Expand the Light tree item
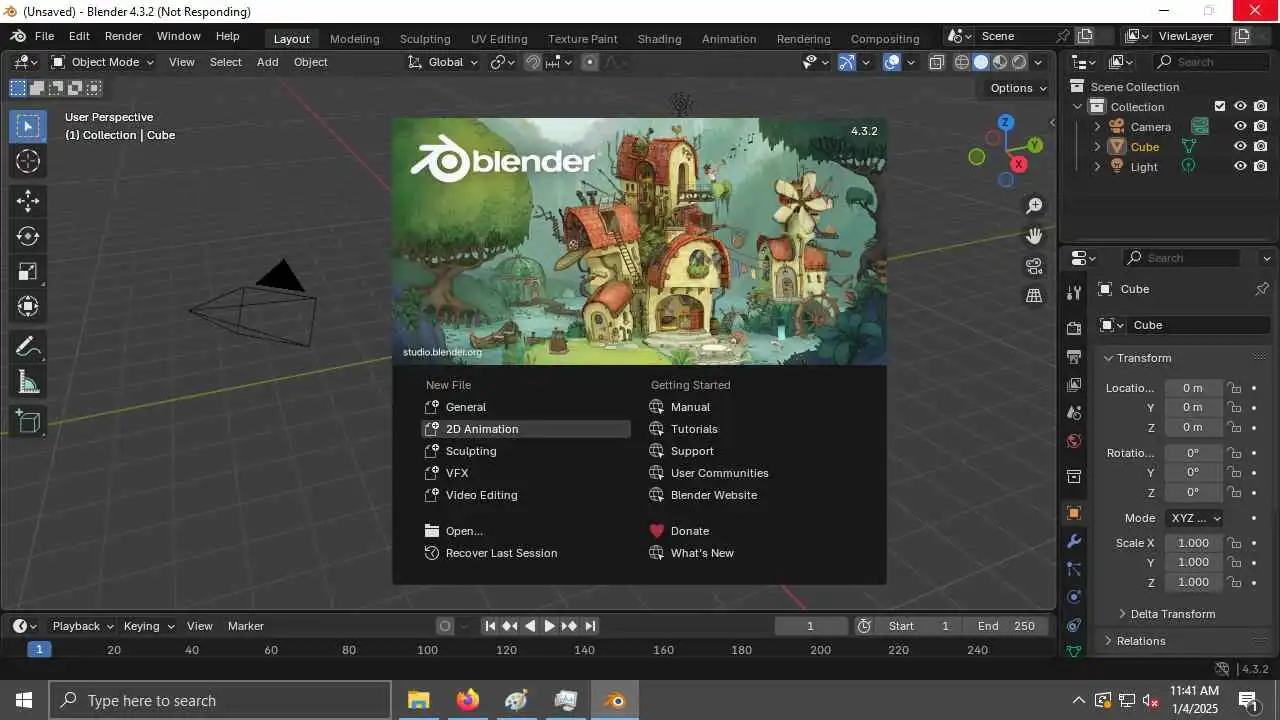Screen dimensions: 1280x720 coord(1097,167)
